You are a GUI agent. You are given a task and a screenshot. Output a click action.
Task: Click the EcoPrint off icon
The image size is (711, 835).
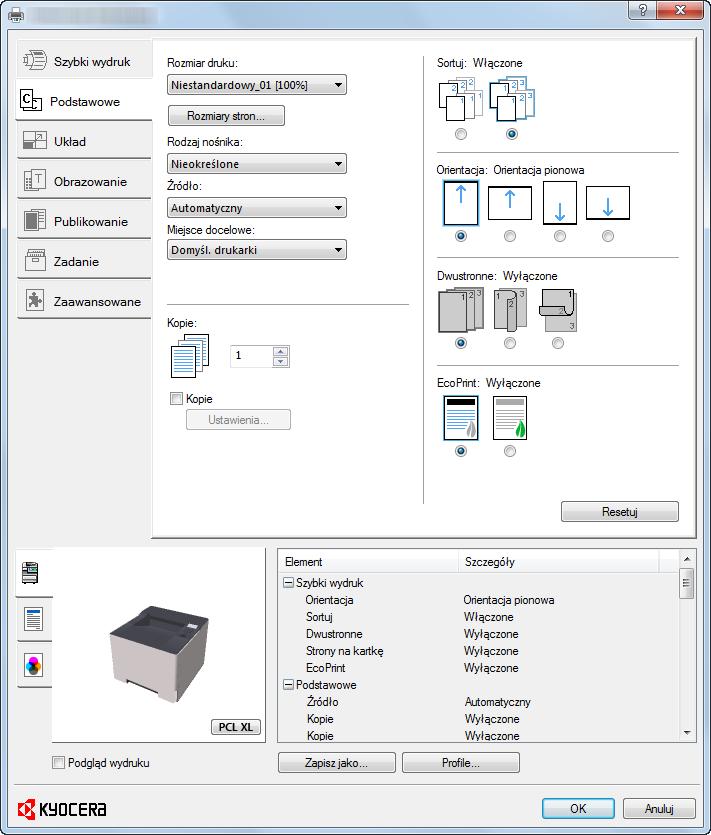tap(461, 418)
